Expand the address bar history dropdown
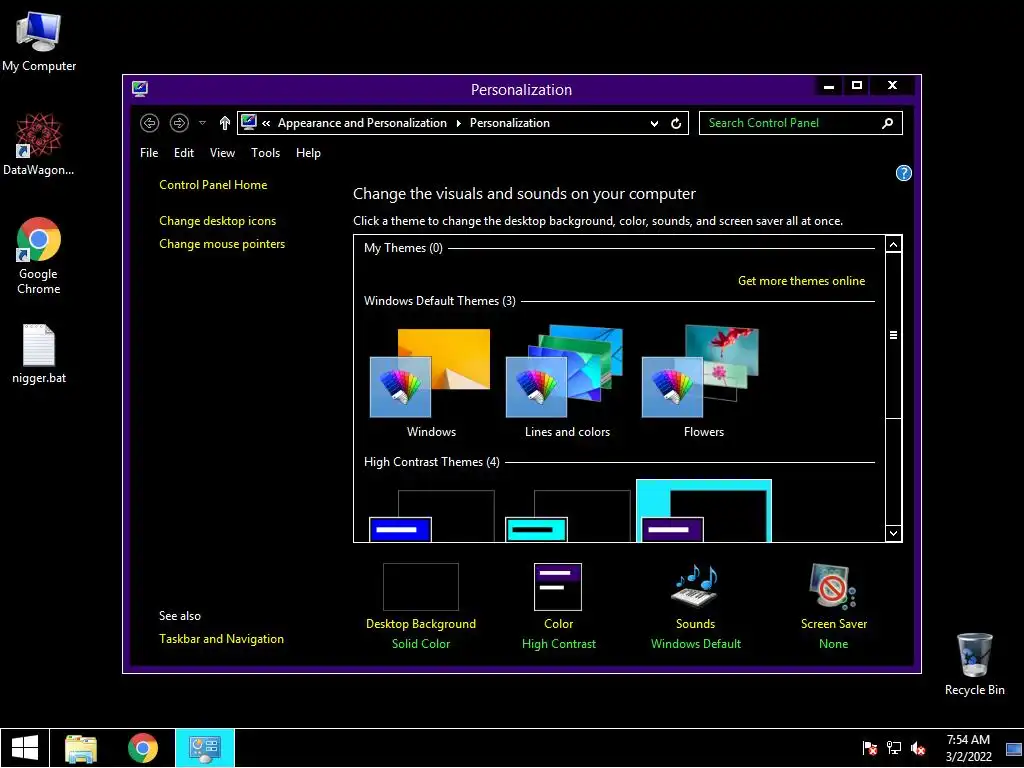The image size is (1024, 768). tap(654, 123)
